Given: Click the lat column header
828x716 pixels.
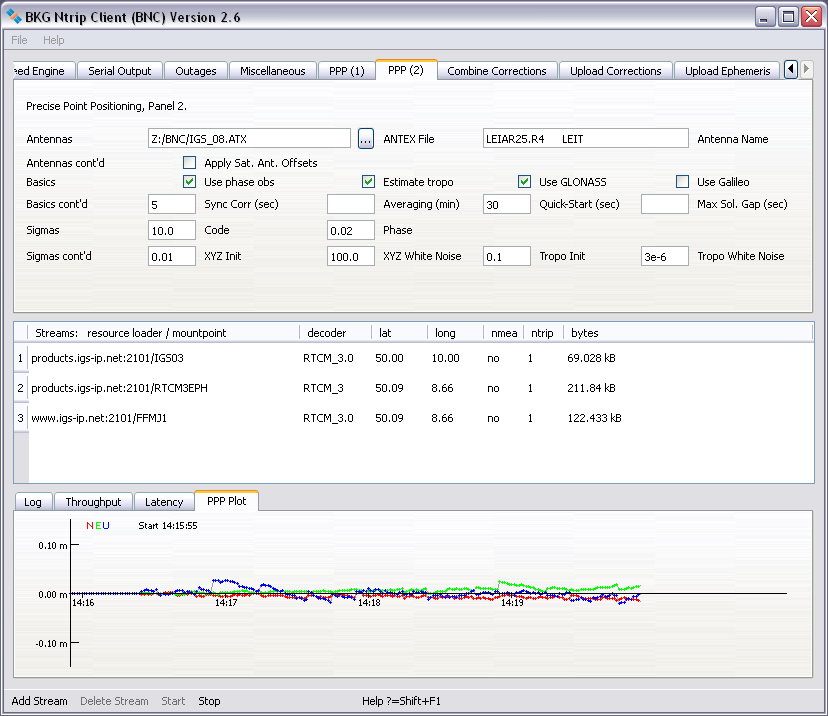Looking at the screenshot, I should 399,333.
